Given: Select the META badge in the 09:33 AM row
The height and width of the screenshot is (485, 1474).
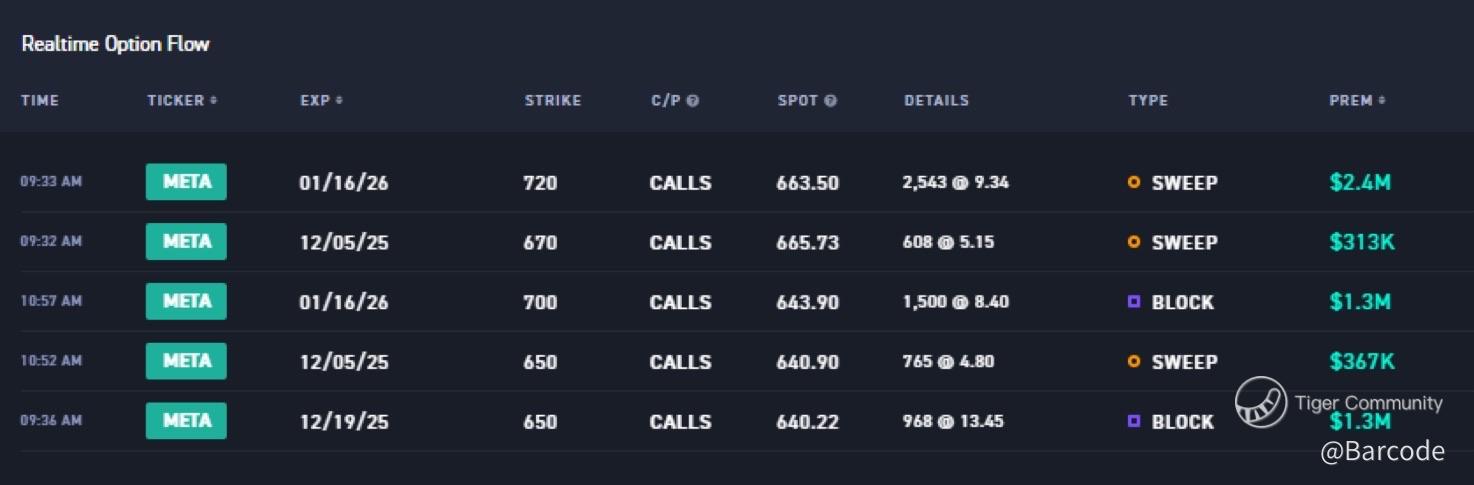Looking at the screenshot, I should [186, 182].
